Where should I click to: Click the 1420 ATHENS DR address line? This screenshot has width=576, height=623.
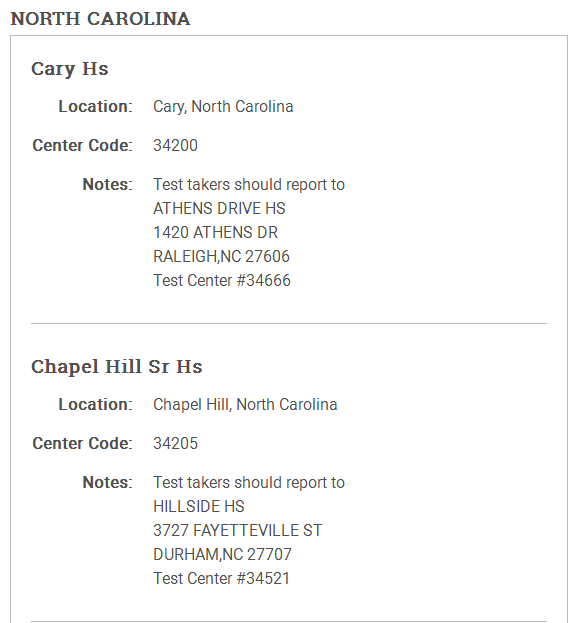pos(215,232)
